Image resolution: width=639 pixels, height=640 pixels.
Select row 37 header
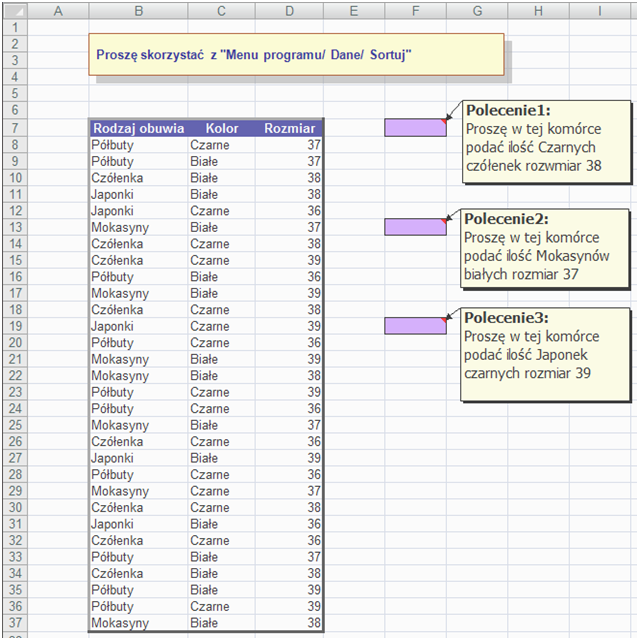(12, 623)
